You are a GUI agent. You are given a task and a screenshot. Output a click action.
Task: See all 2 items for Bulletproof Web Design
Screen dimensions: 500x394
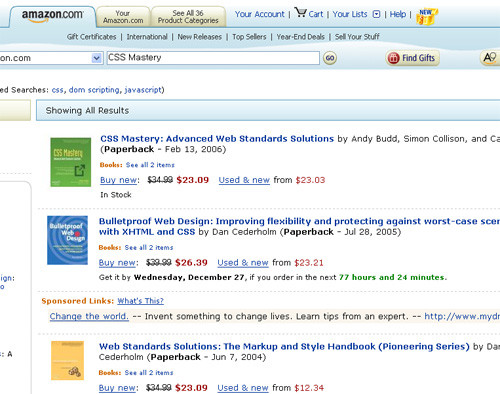[x=149, y=247]
